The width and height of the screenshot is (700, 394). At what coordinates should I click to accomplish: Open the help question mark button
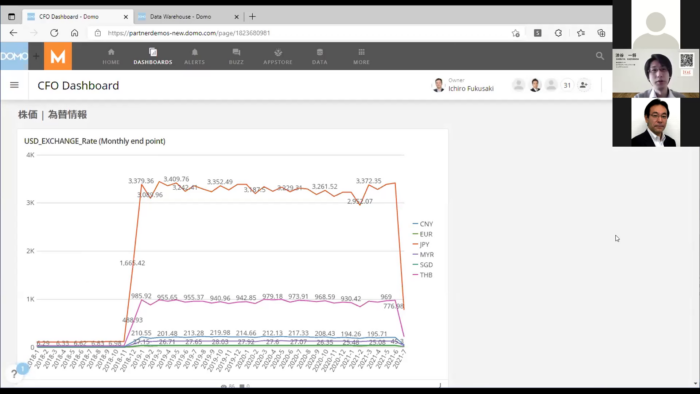click(14, 374)
